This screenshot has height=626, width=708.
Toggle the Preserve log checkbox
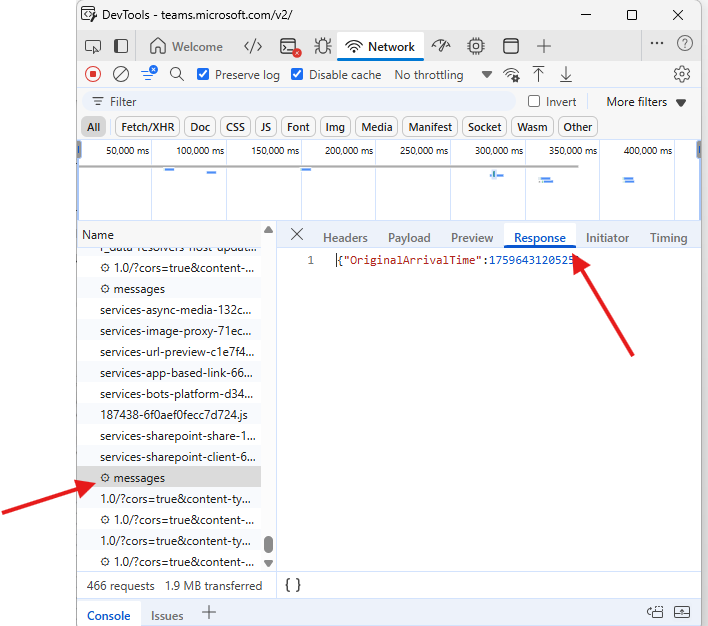(203, 74)
